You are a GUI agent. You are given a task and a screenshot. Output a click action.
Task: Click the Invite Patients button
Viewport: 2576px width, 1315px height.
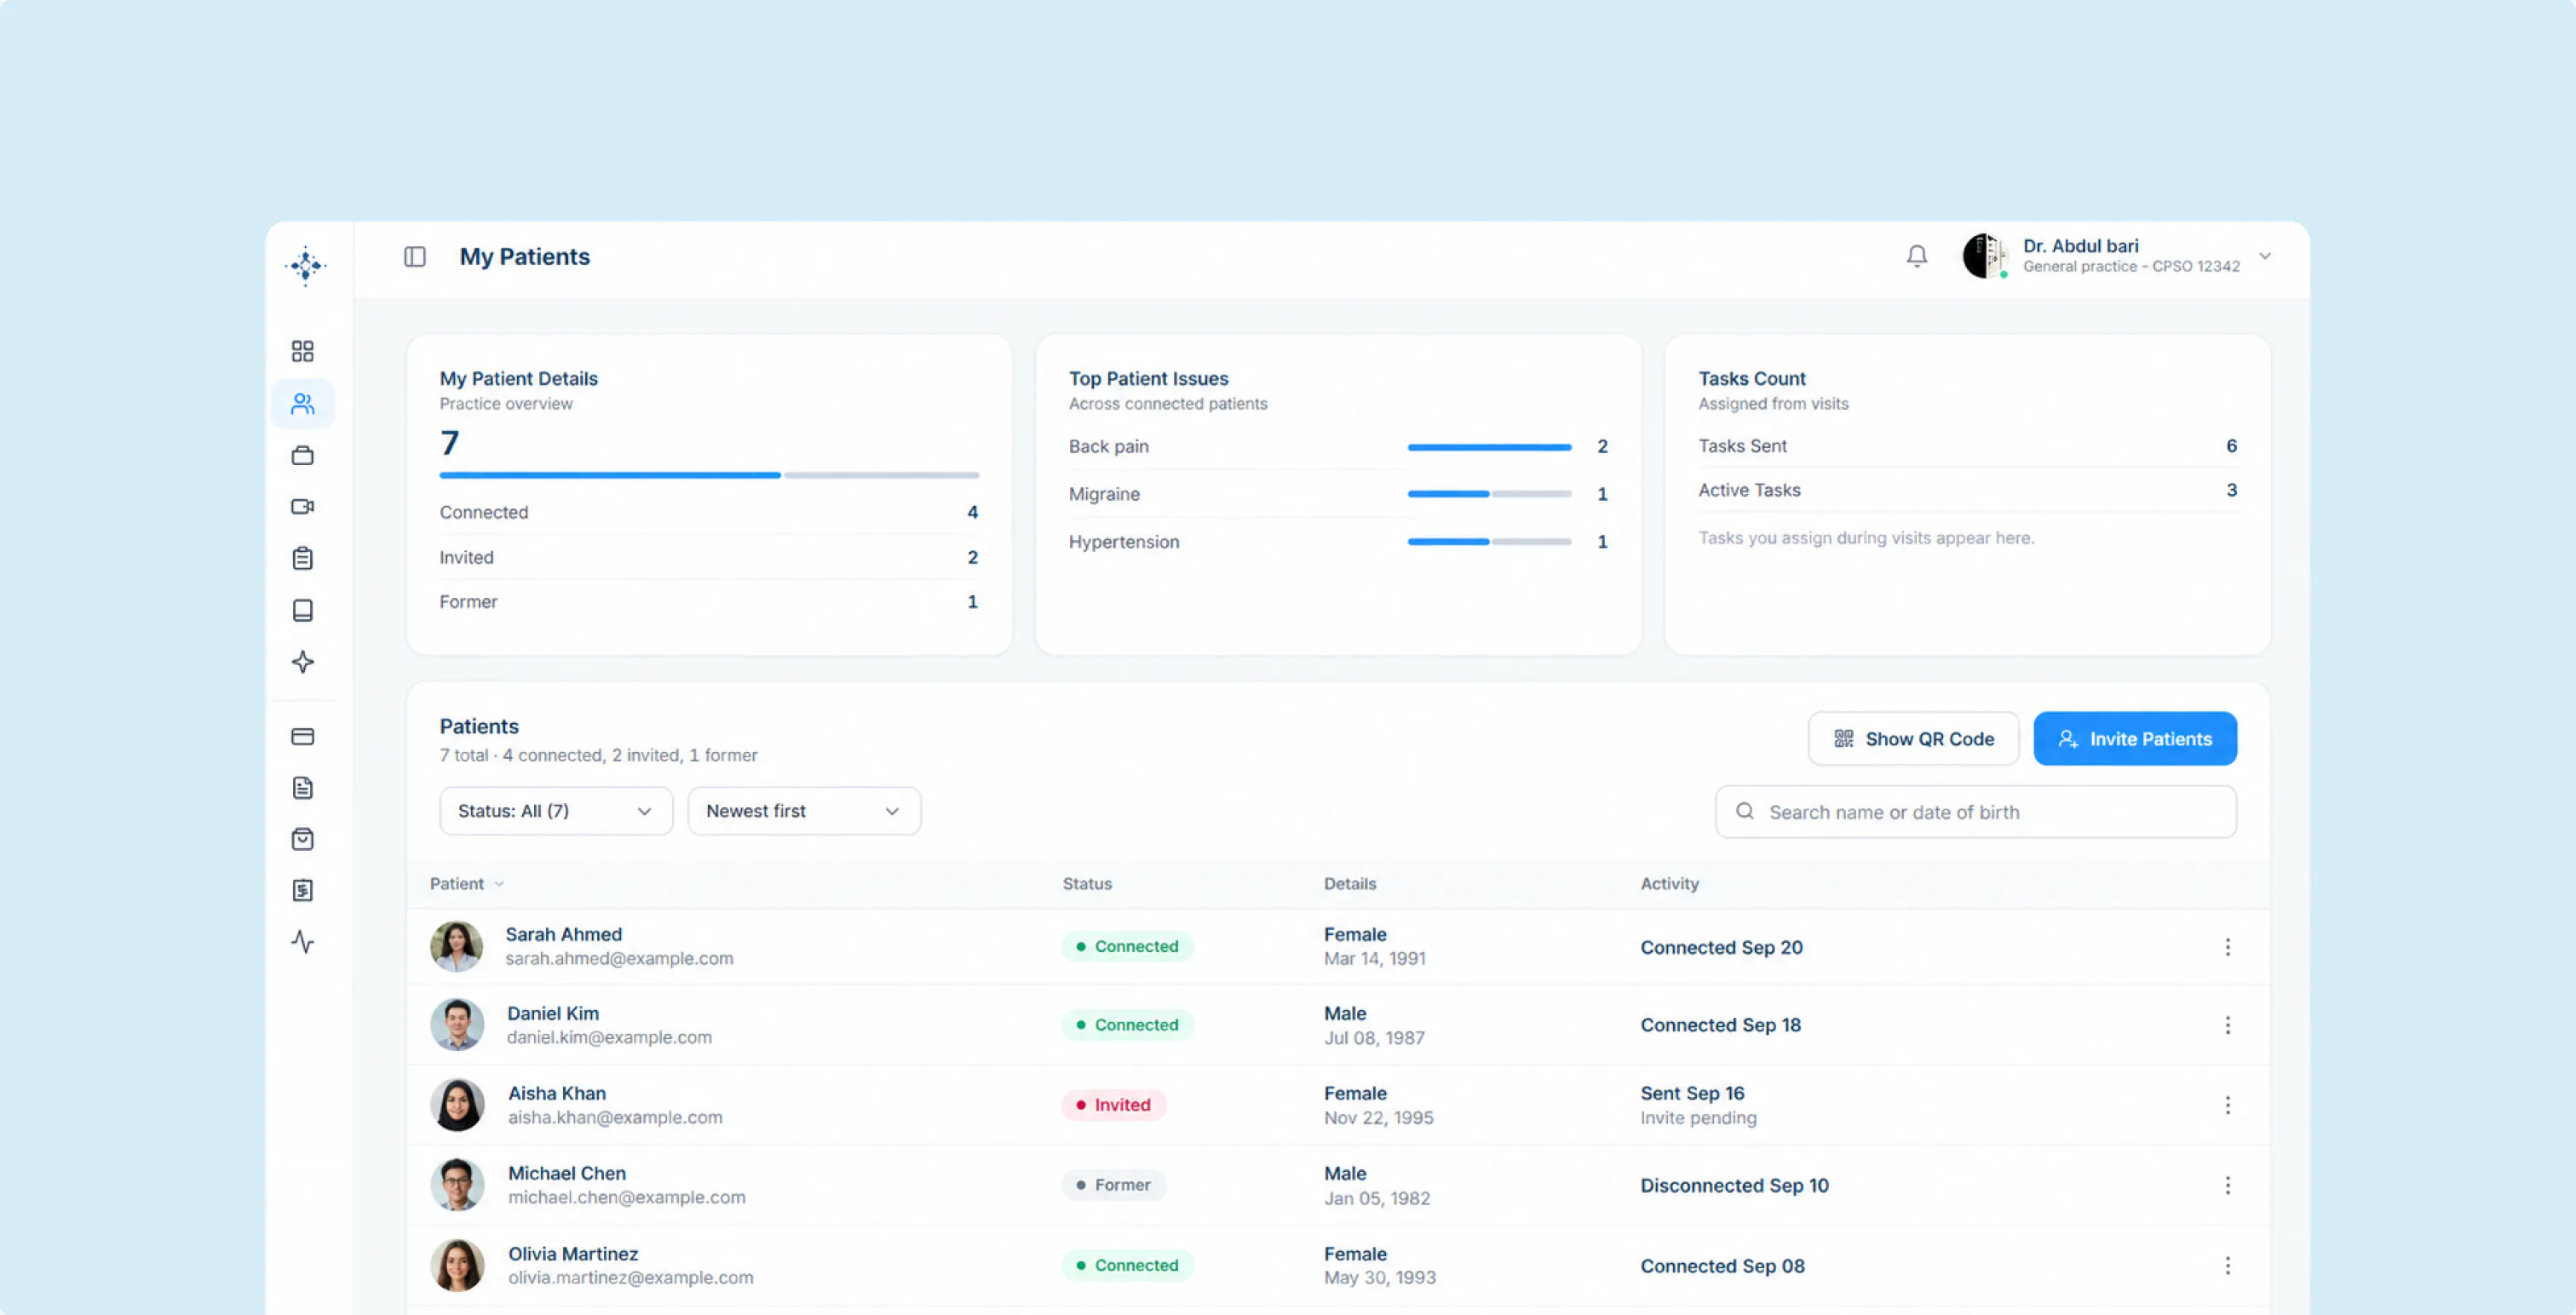pos(2134,739)
